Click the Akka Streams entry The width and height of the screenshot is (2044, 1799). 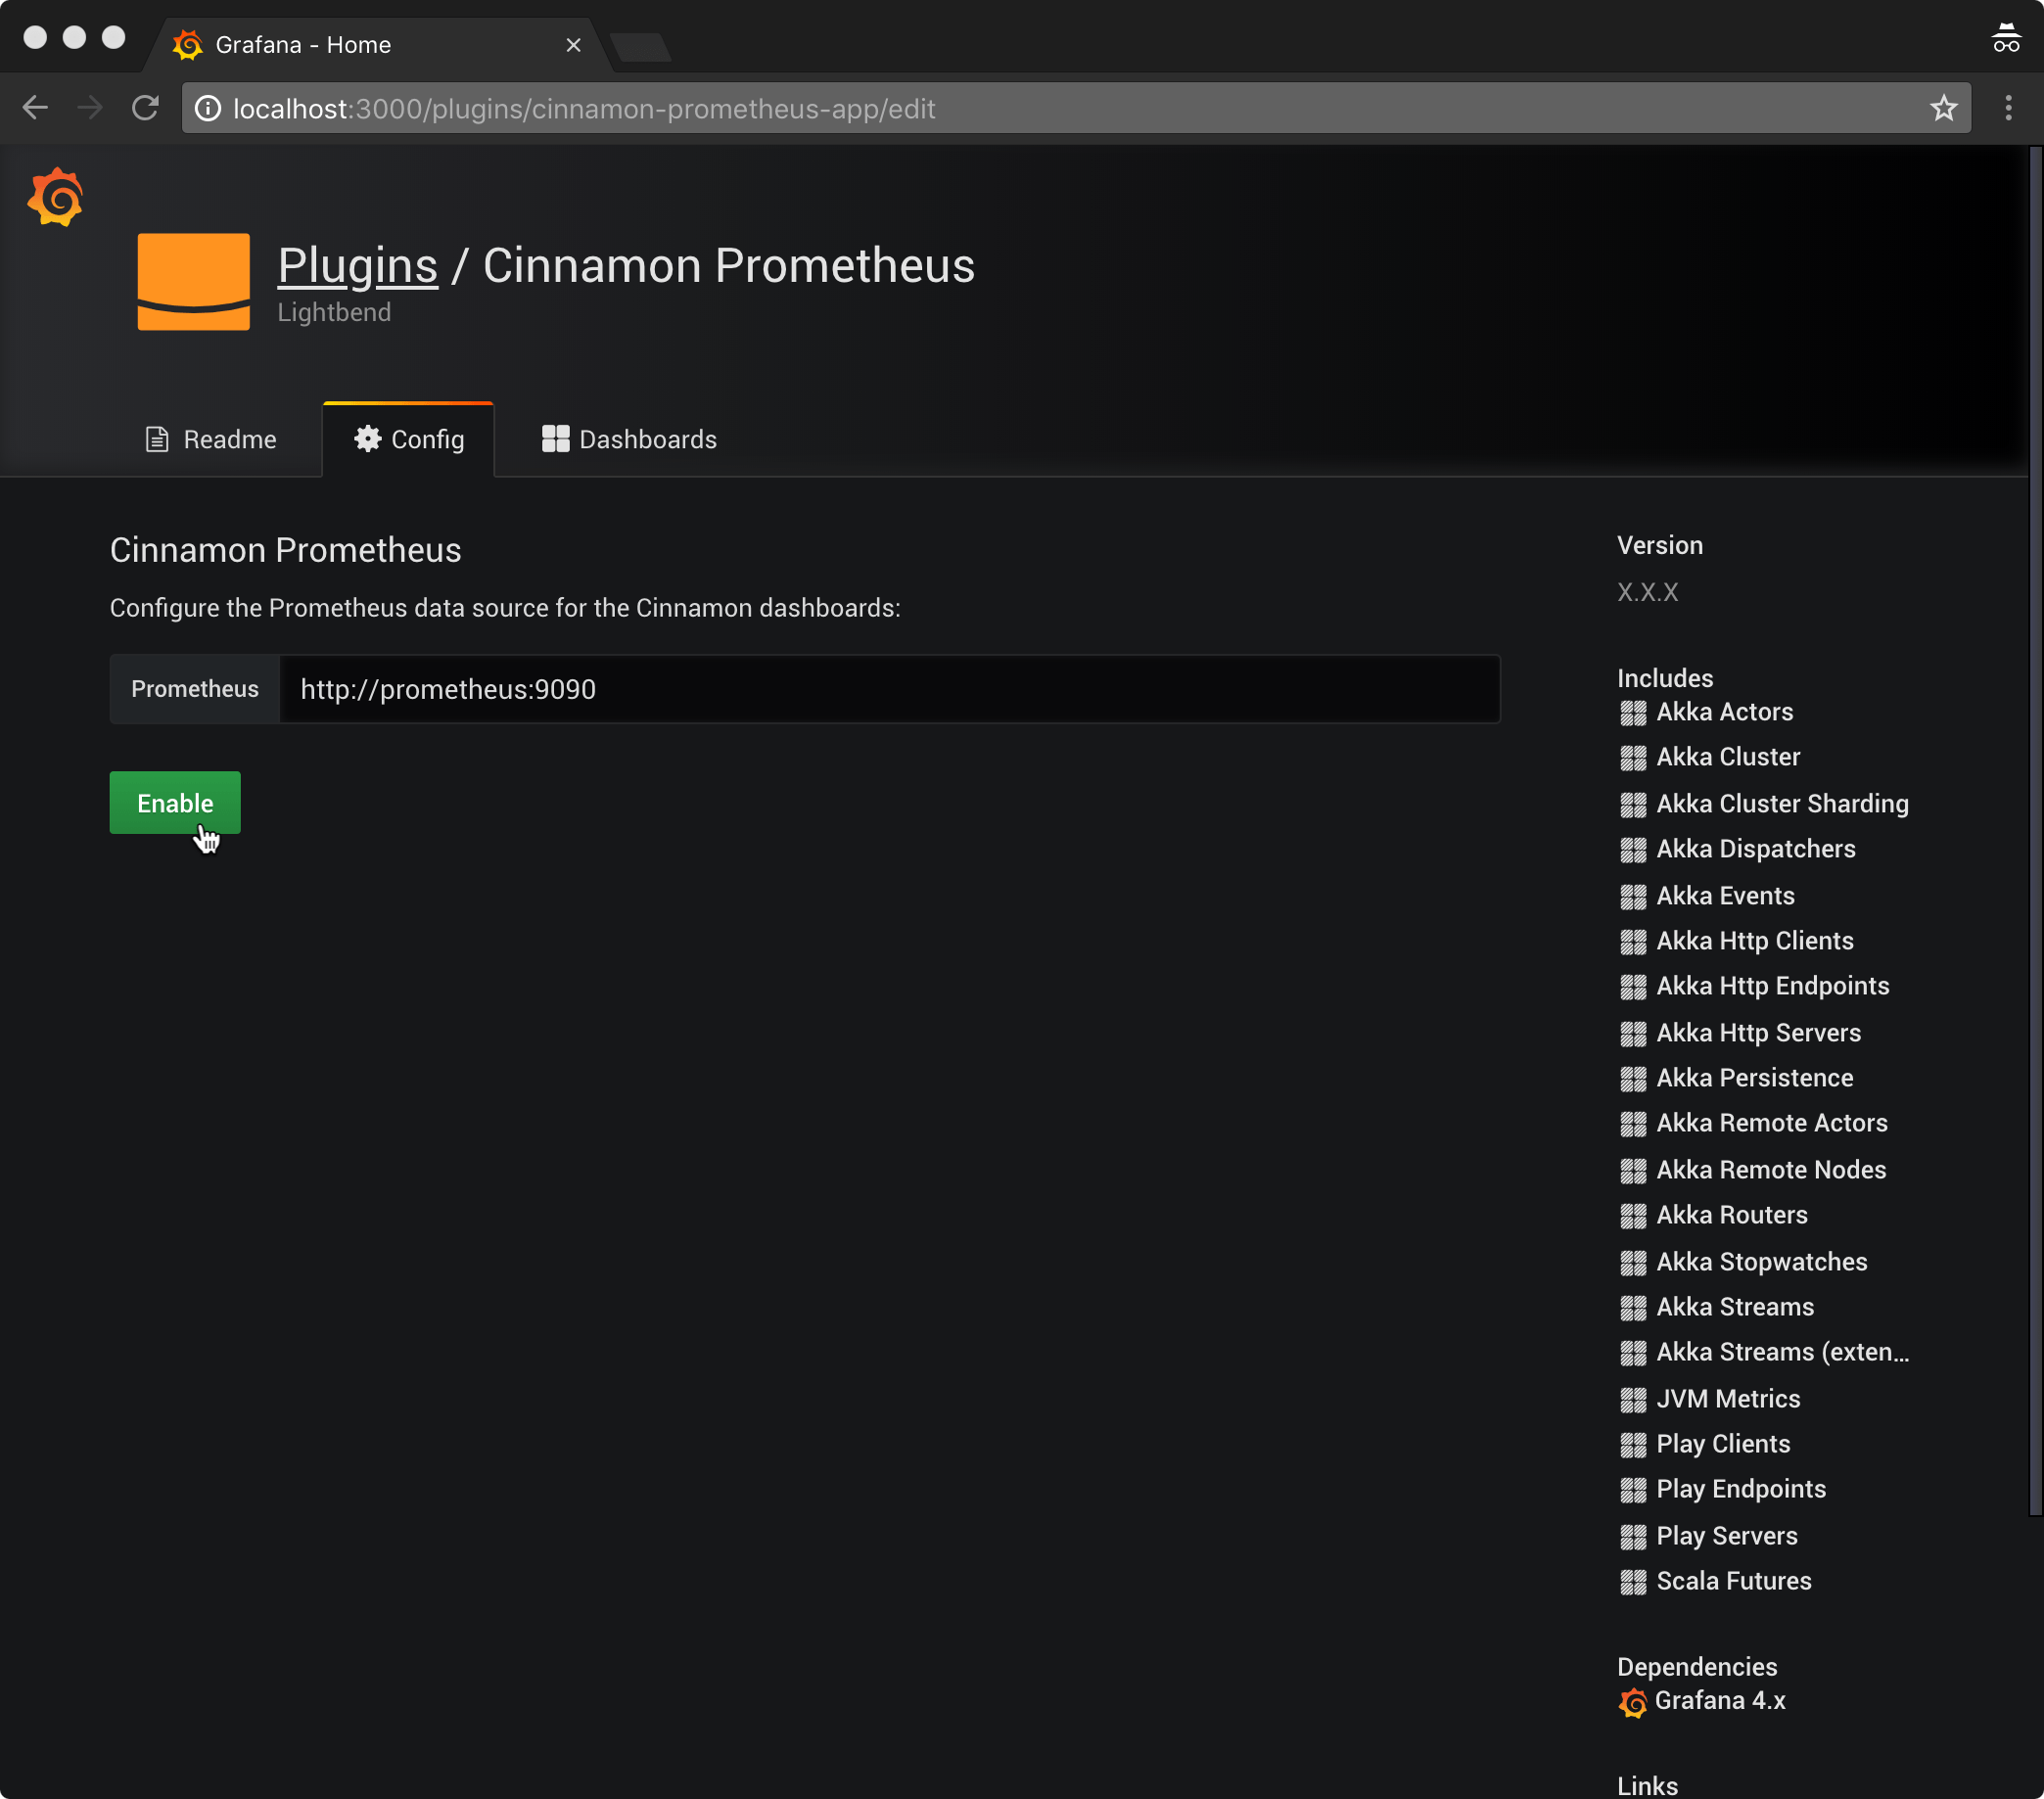(x=1734, y=1307)
